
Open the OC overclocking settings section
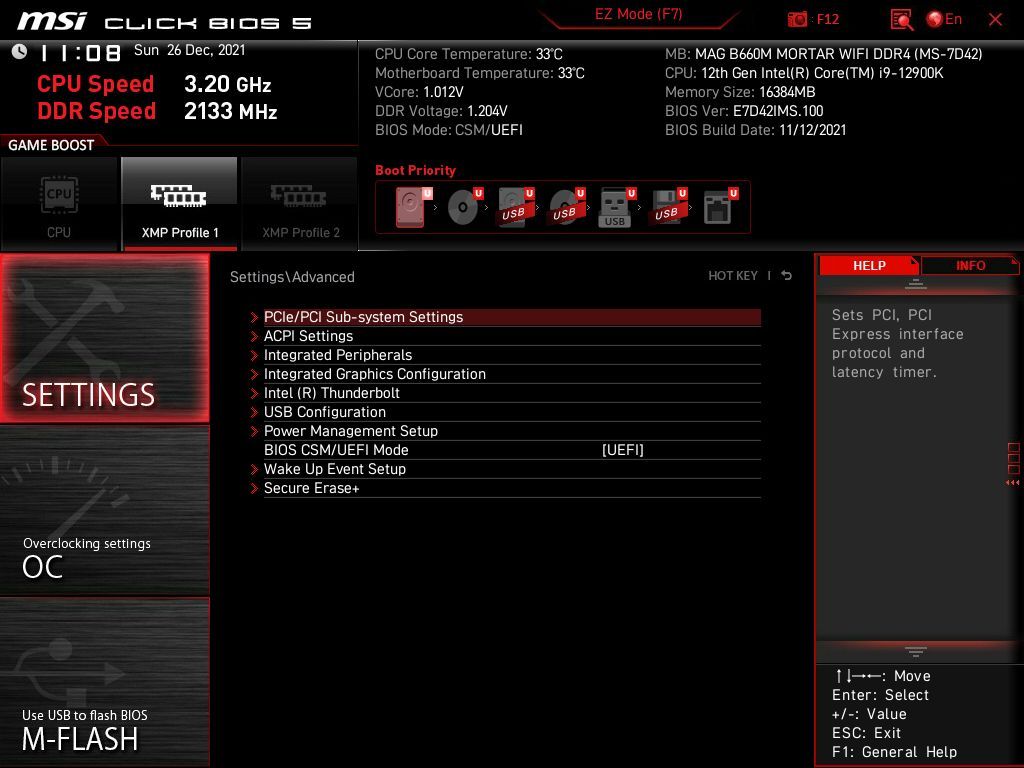(105, 510)
